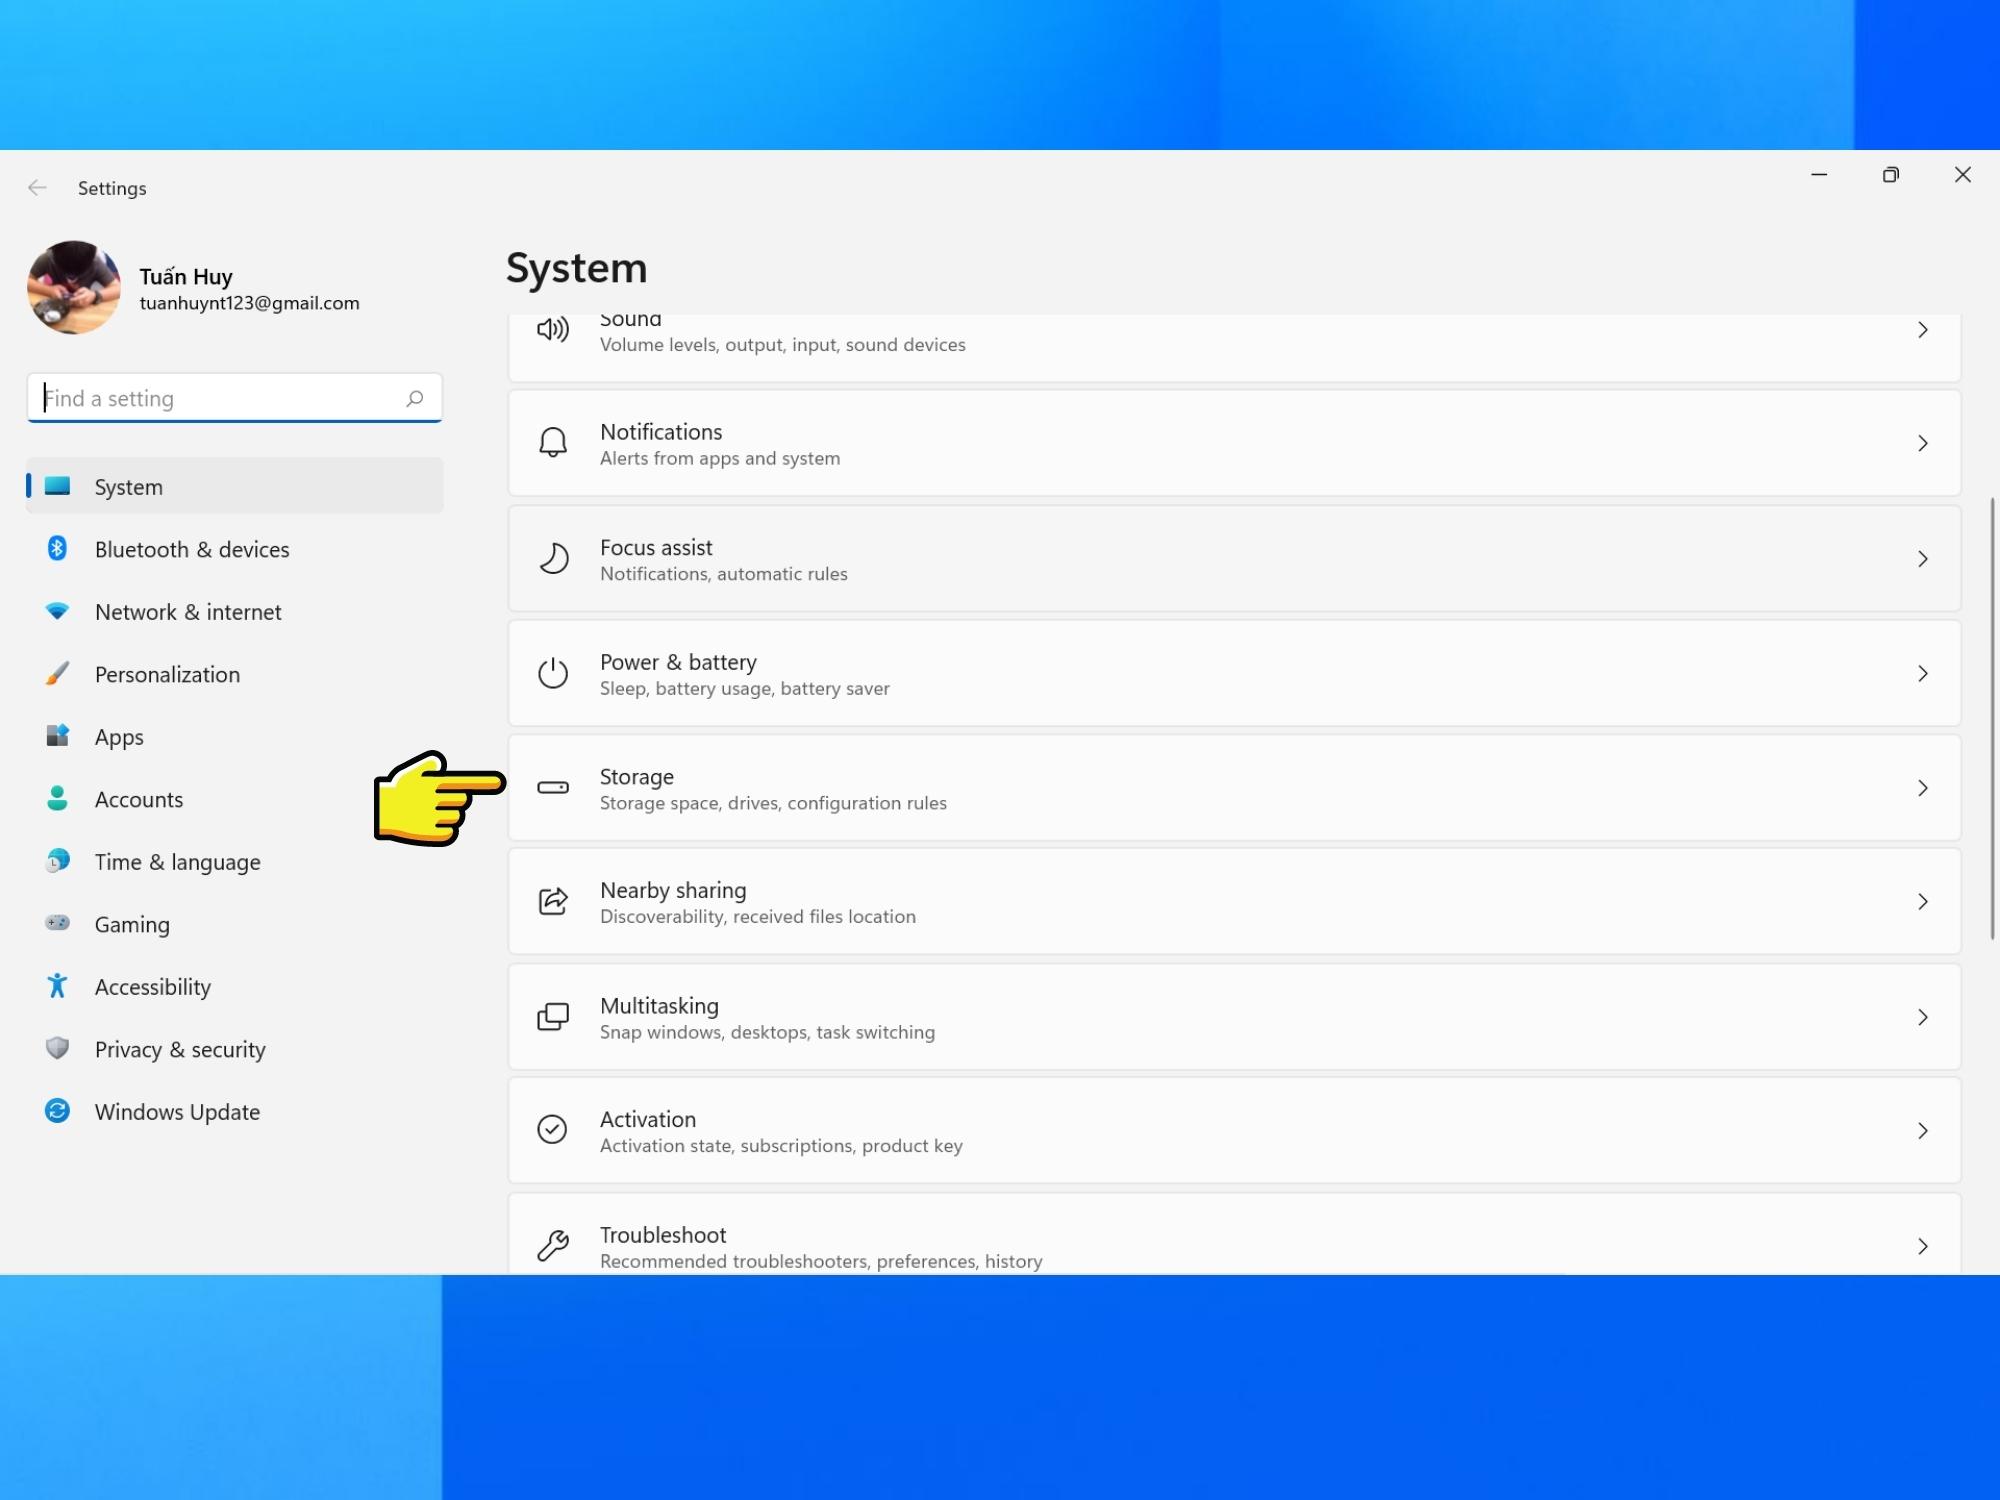
Task: Click "Alerts from apps and system" text
Action: click(x=720, y=458)
